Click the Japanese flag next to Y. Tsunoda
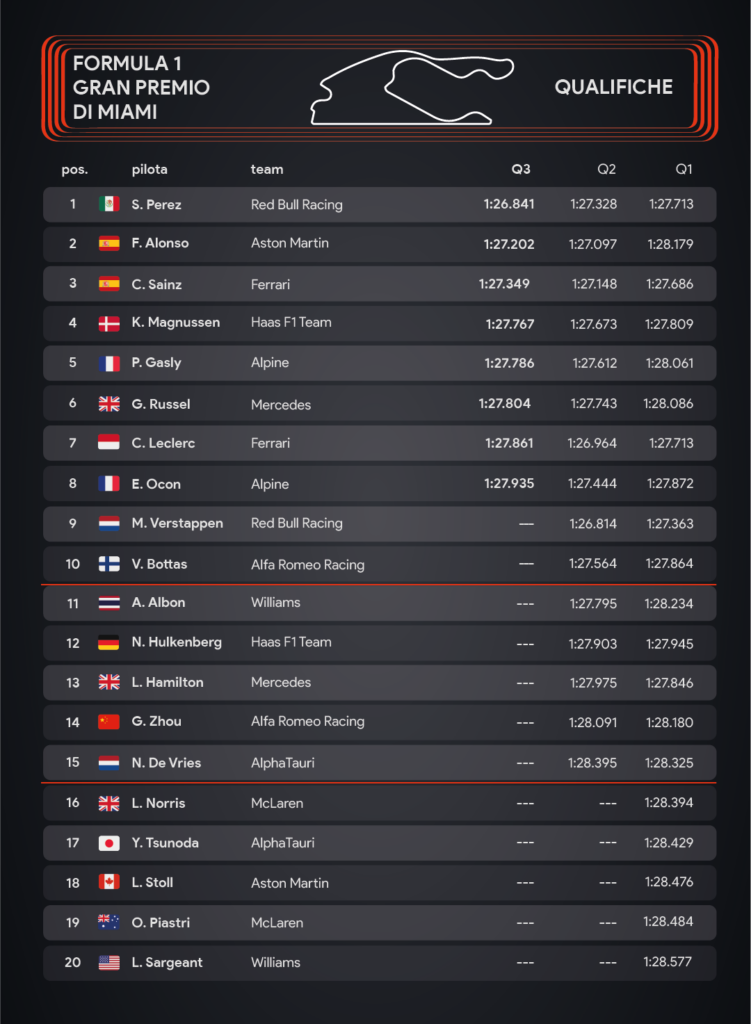This screenshot has height=1024, width=751. click(x=109, y=843)
